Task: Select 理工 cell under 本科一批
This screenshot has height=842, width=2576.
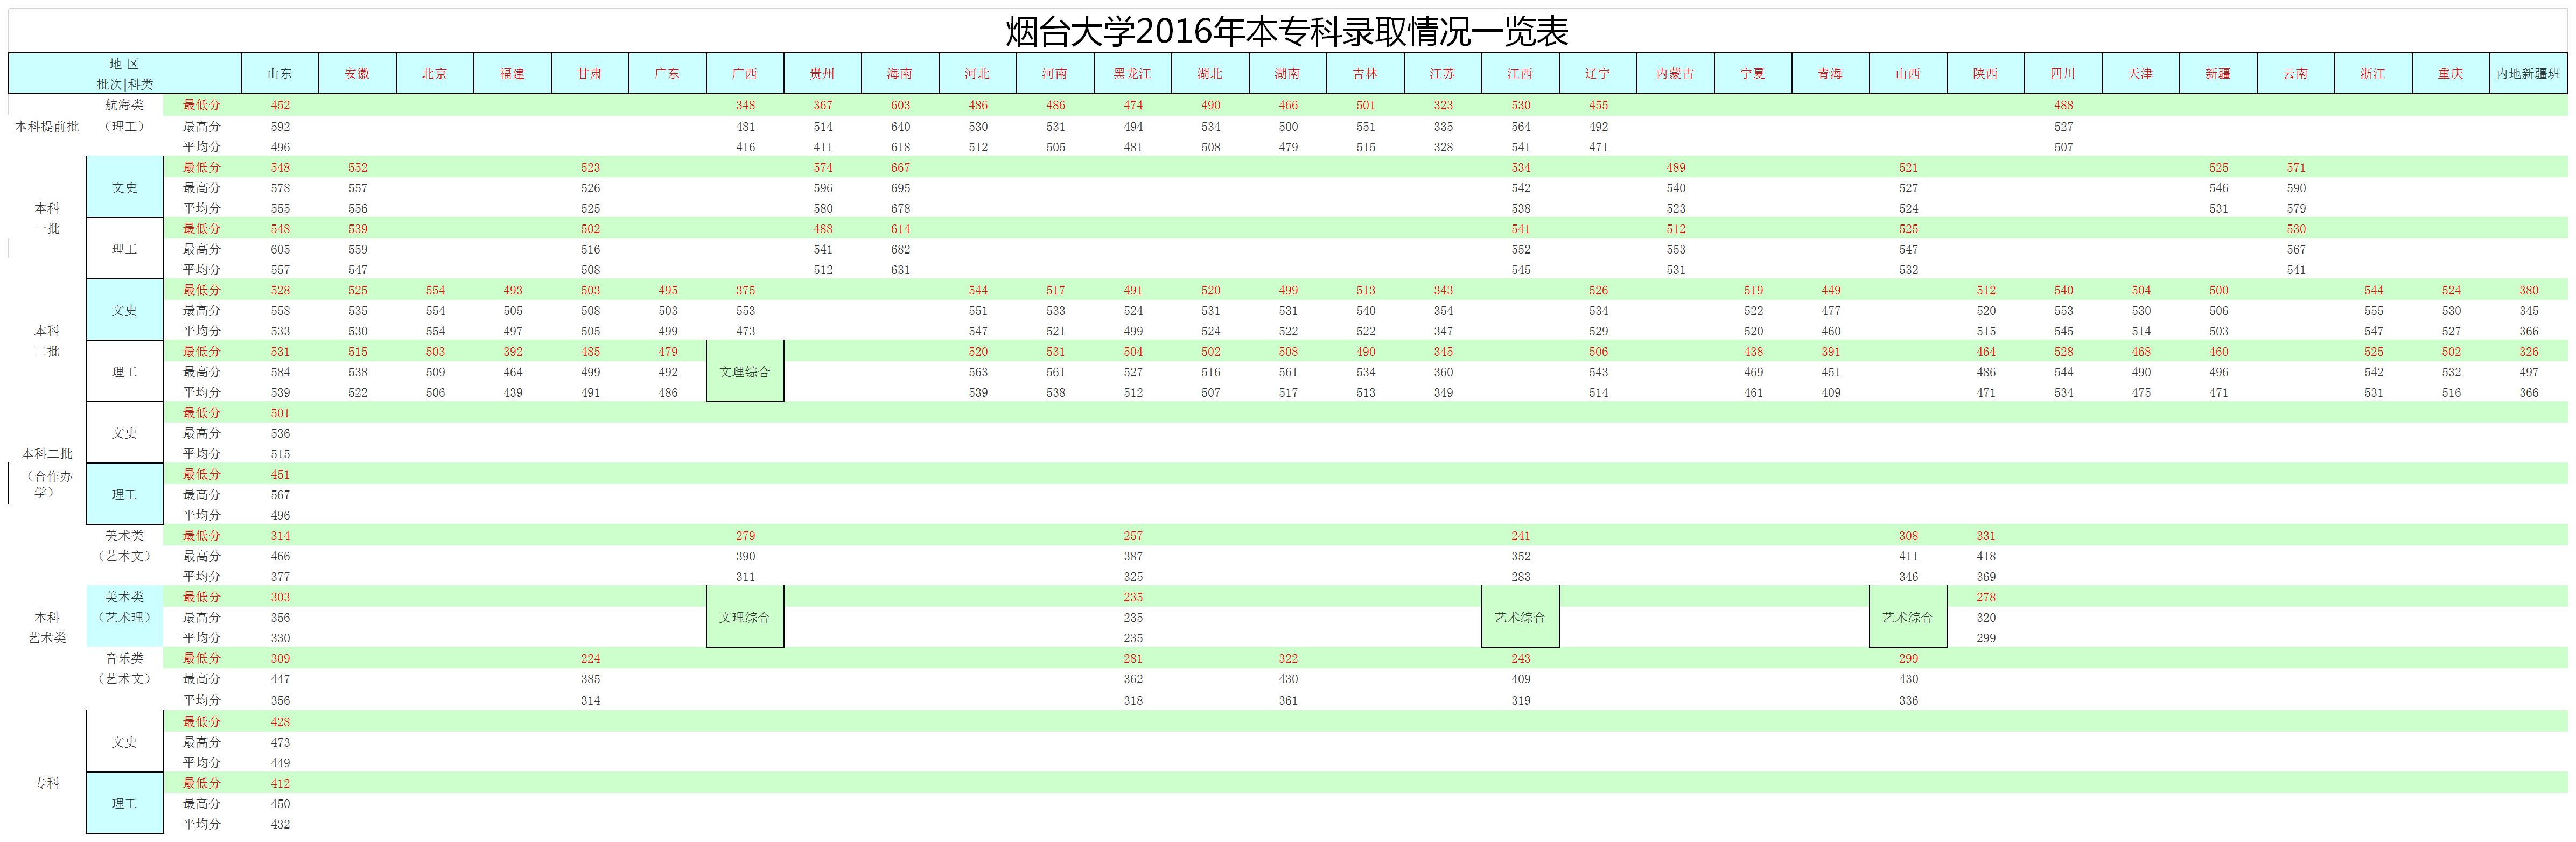Action: pos(125,249)
